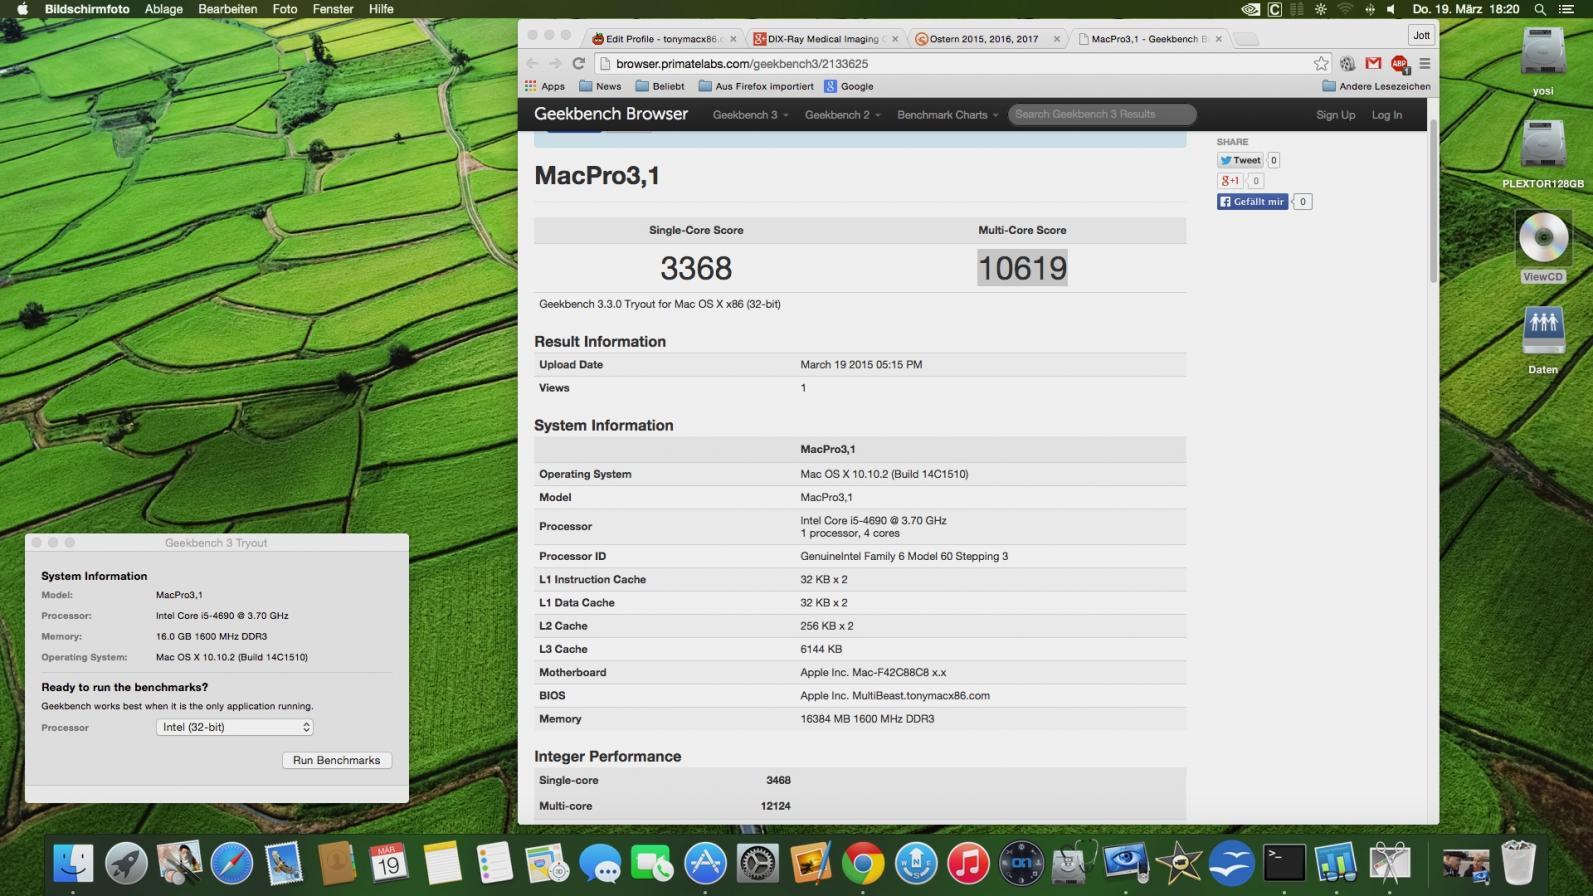This screenshot has width=1593, height=896.
Task: Switch to DIX-Ray Medical Imaging tab
Action: click(826, 39)
